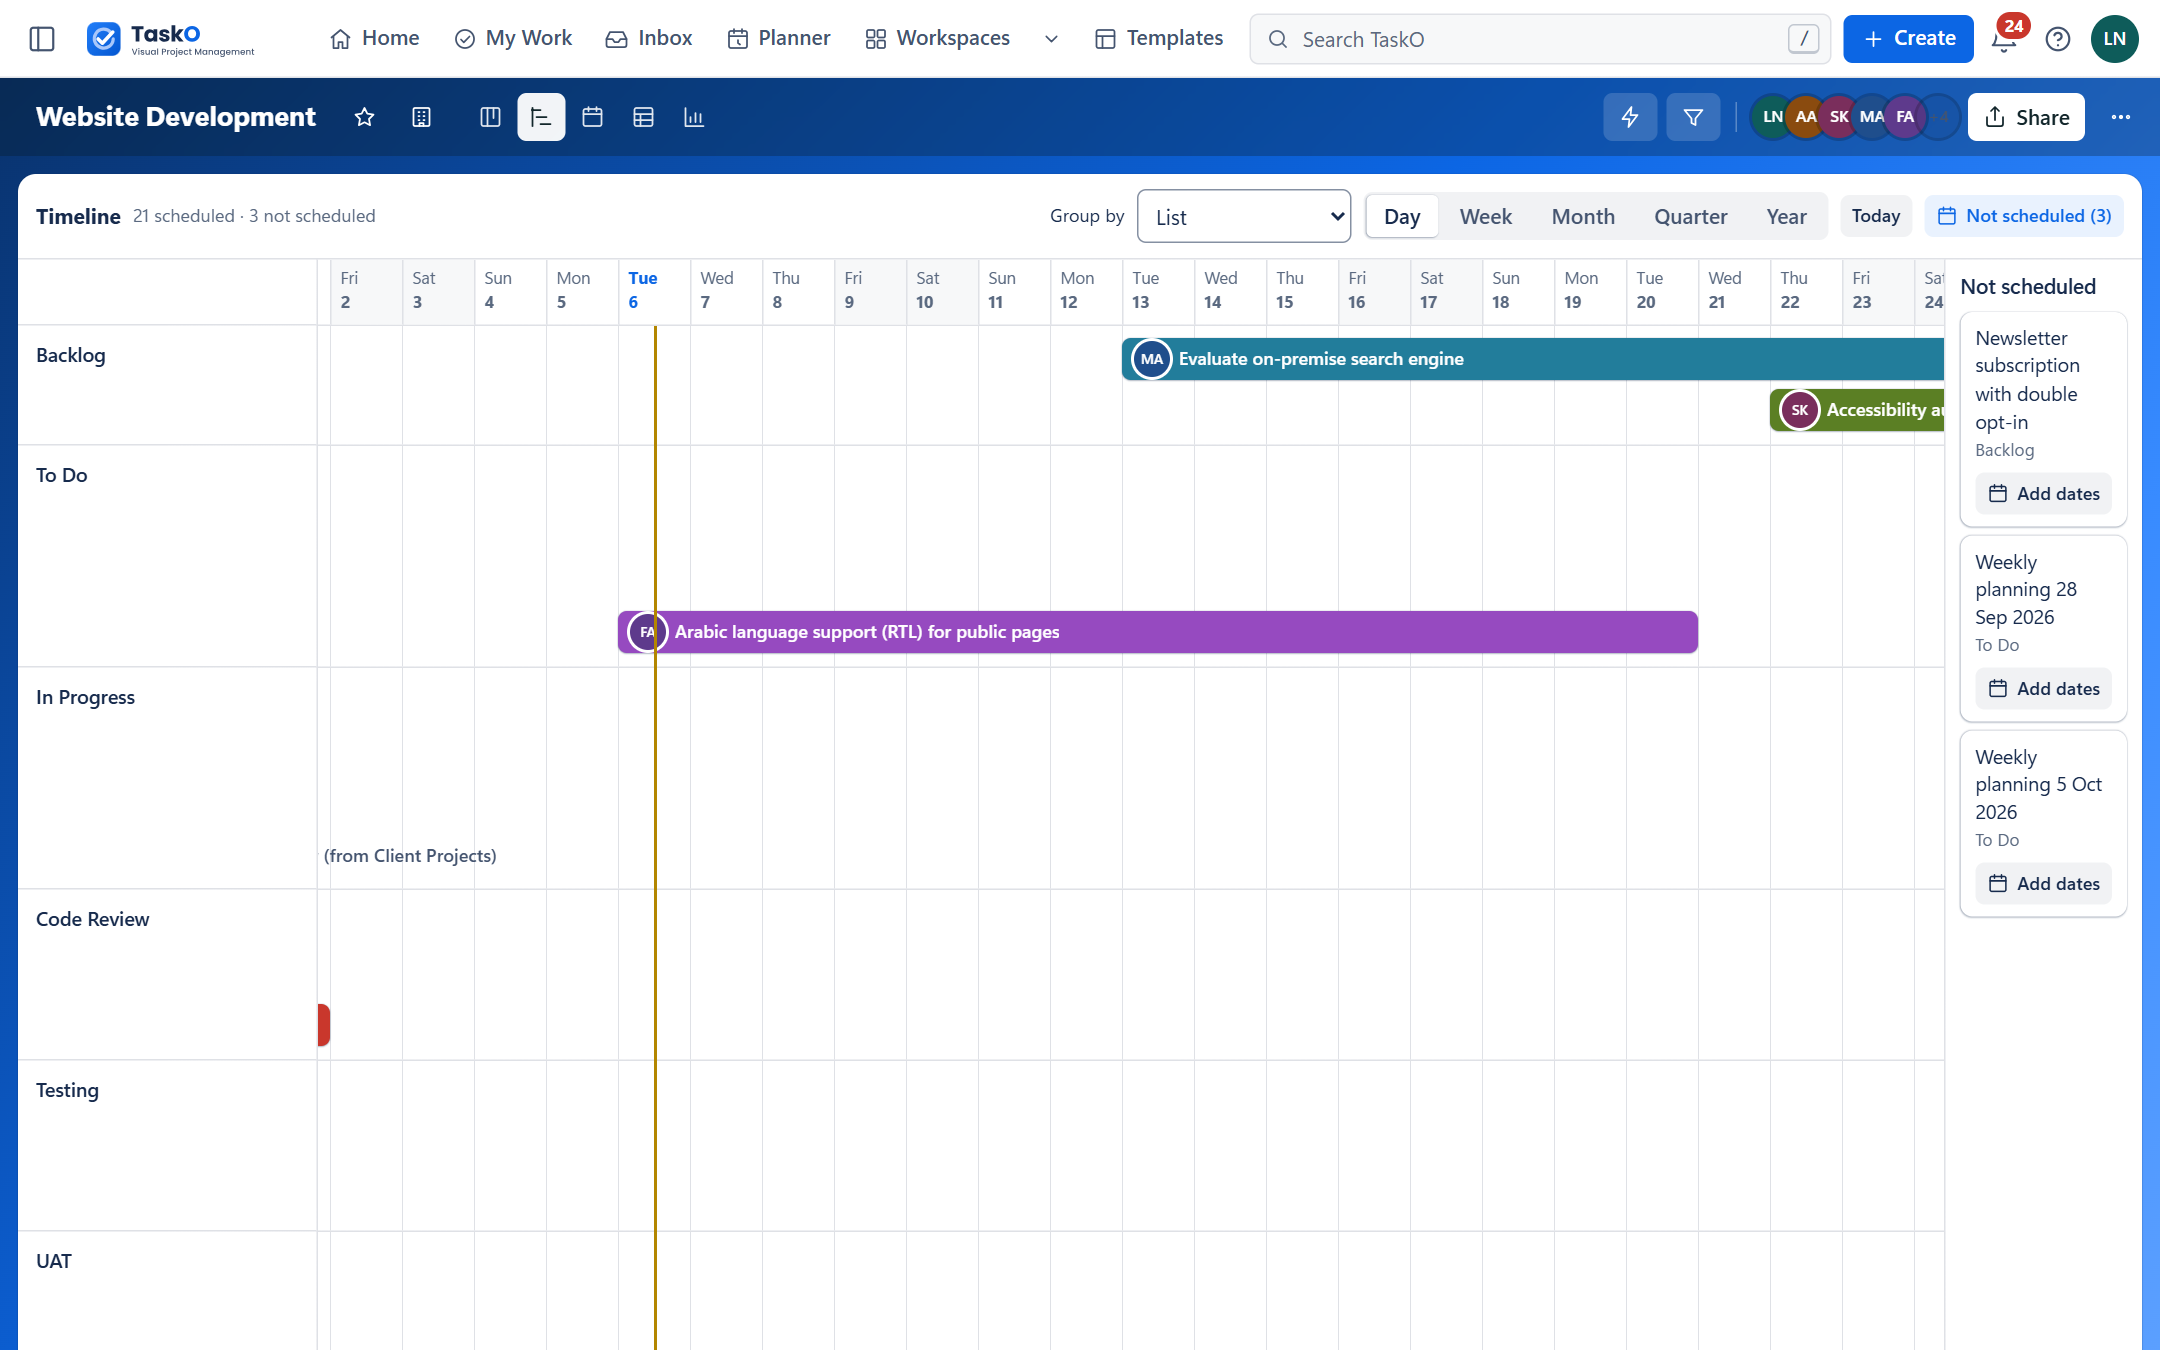Open Templates in top navigation
This screenshot has width=2160, height=1350.
point(1159,39)
